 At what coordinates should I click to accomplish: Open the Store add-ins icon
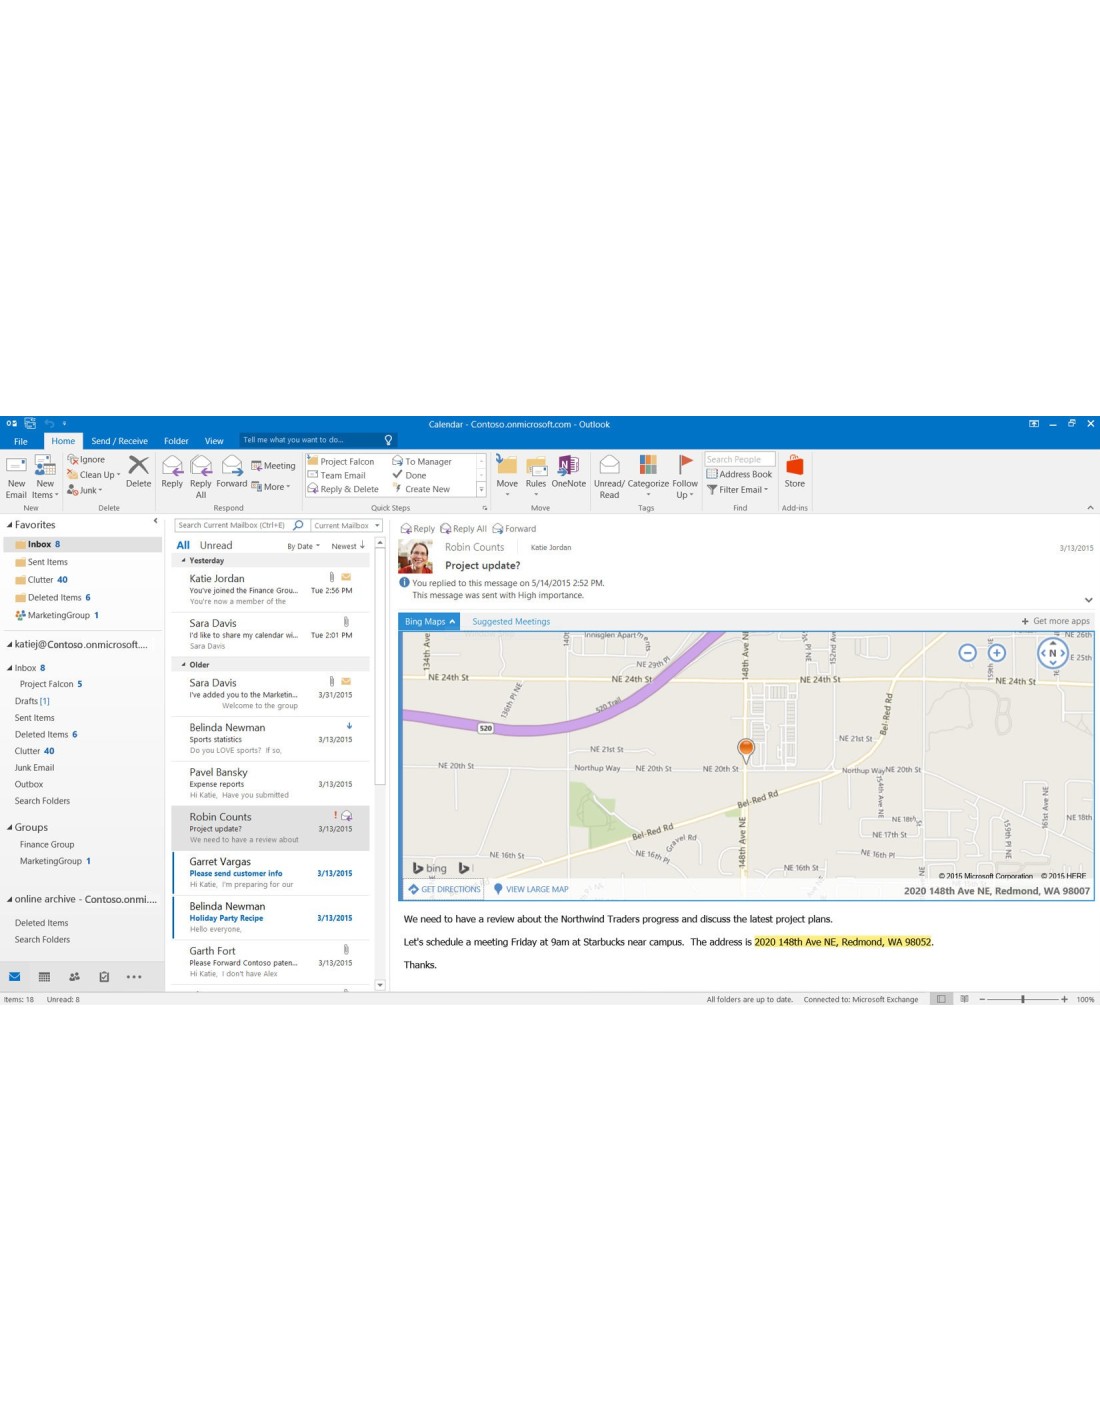coord(794,466)
